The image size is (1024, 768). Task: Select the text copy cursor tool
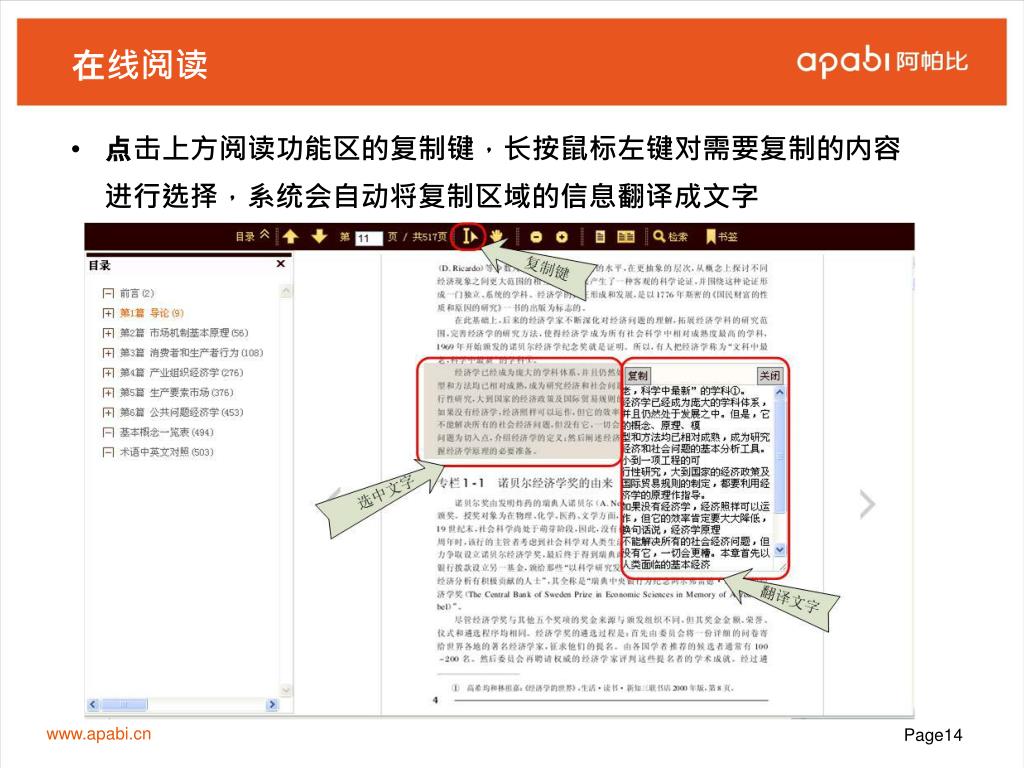click(470, 236)
